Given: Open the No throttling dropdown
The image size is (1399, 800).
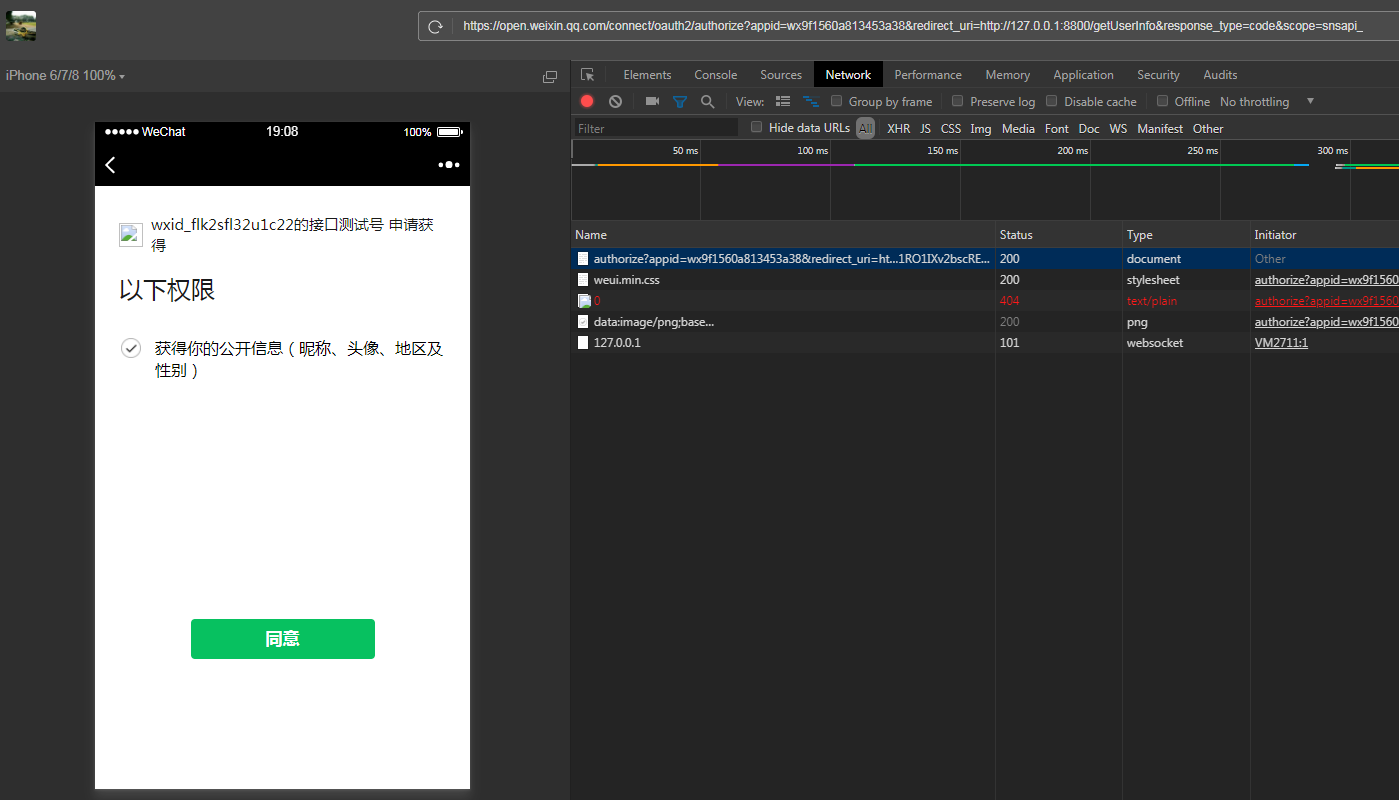Looking at the screenshot, I should click(x=1267, y=101).
